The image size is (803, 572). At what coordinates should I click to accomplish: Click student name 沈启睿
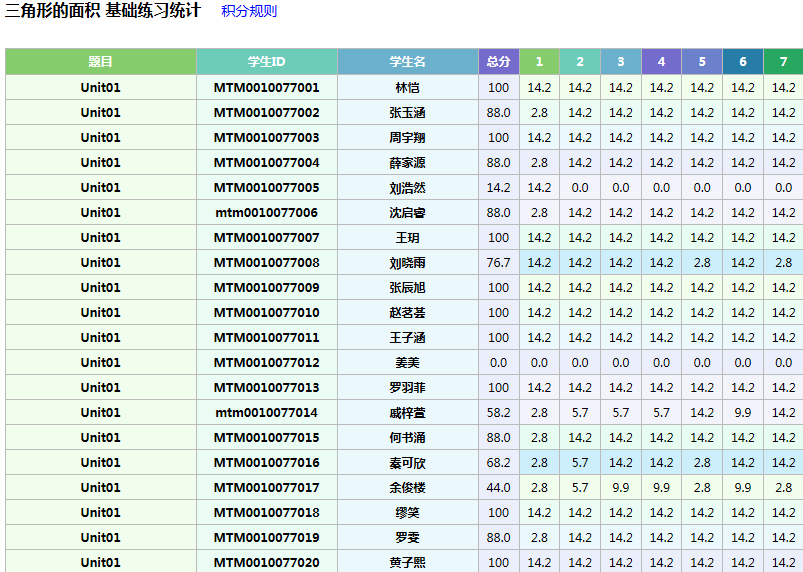(408, 213)
